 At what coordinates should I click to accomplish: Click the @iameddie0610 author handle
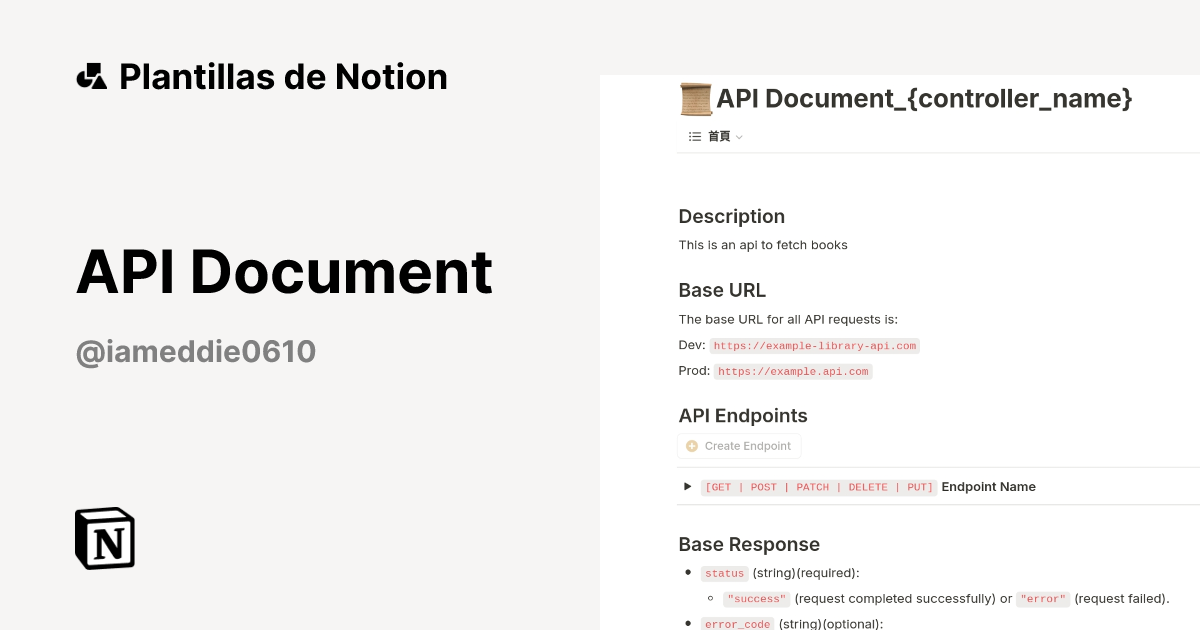tap(196, 351)
